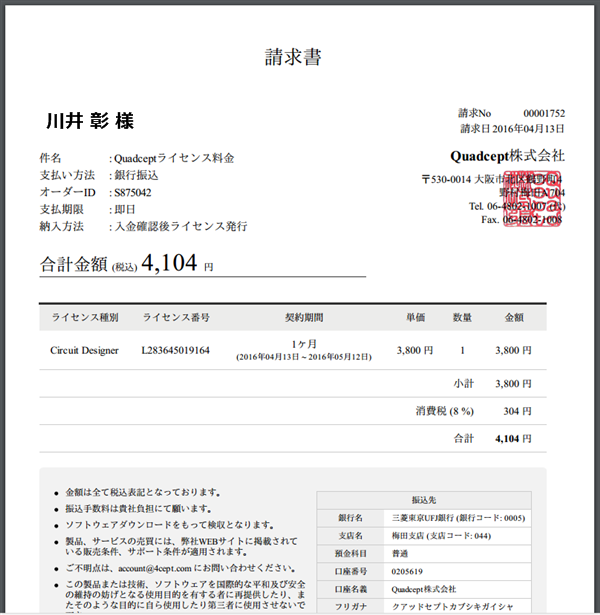Screen dimensions: 600x615
Task: Select the bold 4,104 円 table total
Action: [x=513, y=439]
